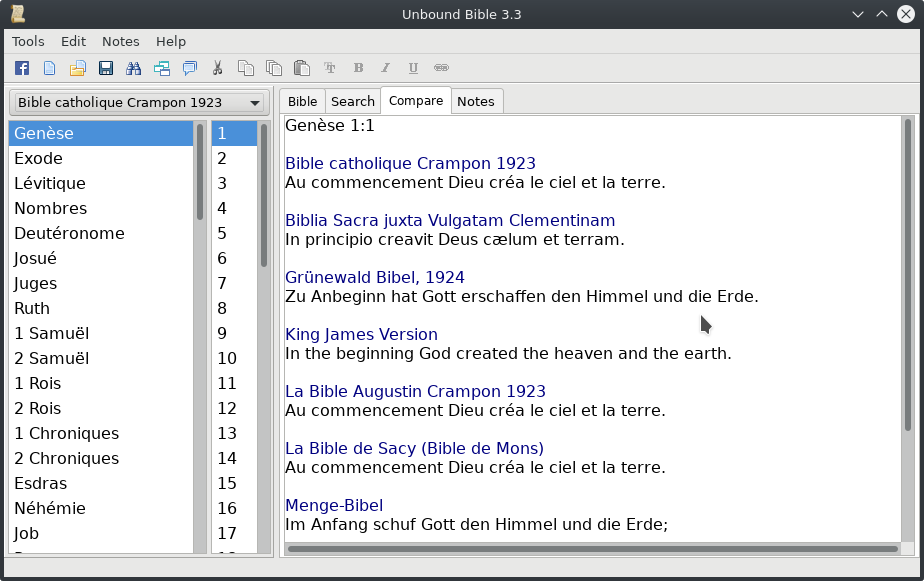The height and width of the screenshot is (581, 924).
Task: Open file using the folder icon
Action: tap(77, 68)
